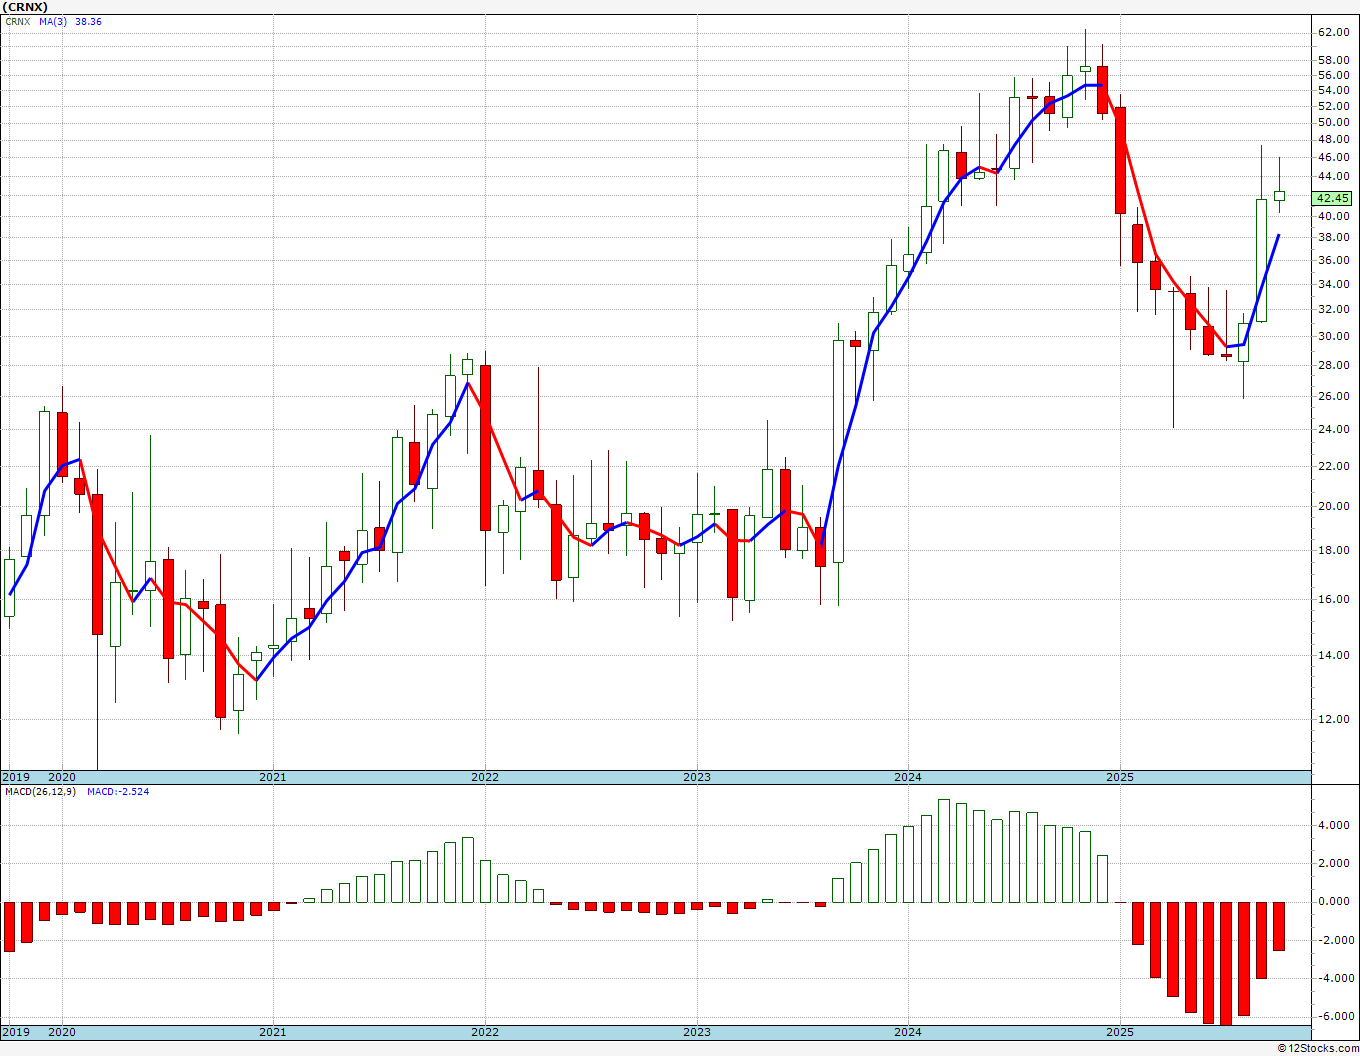Click the 2023 label on price timeline

697,777
